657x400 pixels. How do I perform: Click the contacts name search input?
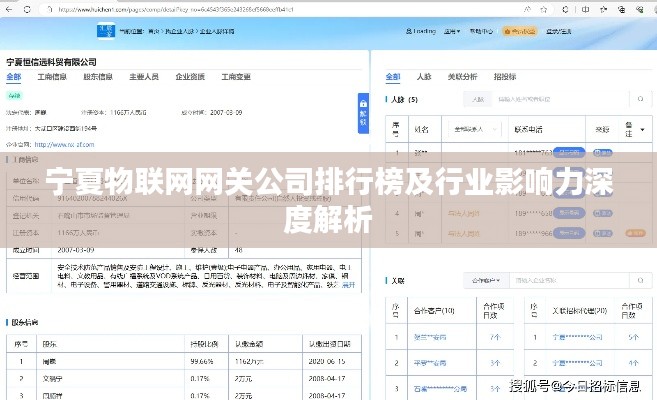pos(561,99)
